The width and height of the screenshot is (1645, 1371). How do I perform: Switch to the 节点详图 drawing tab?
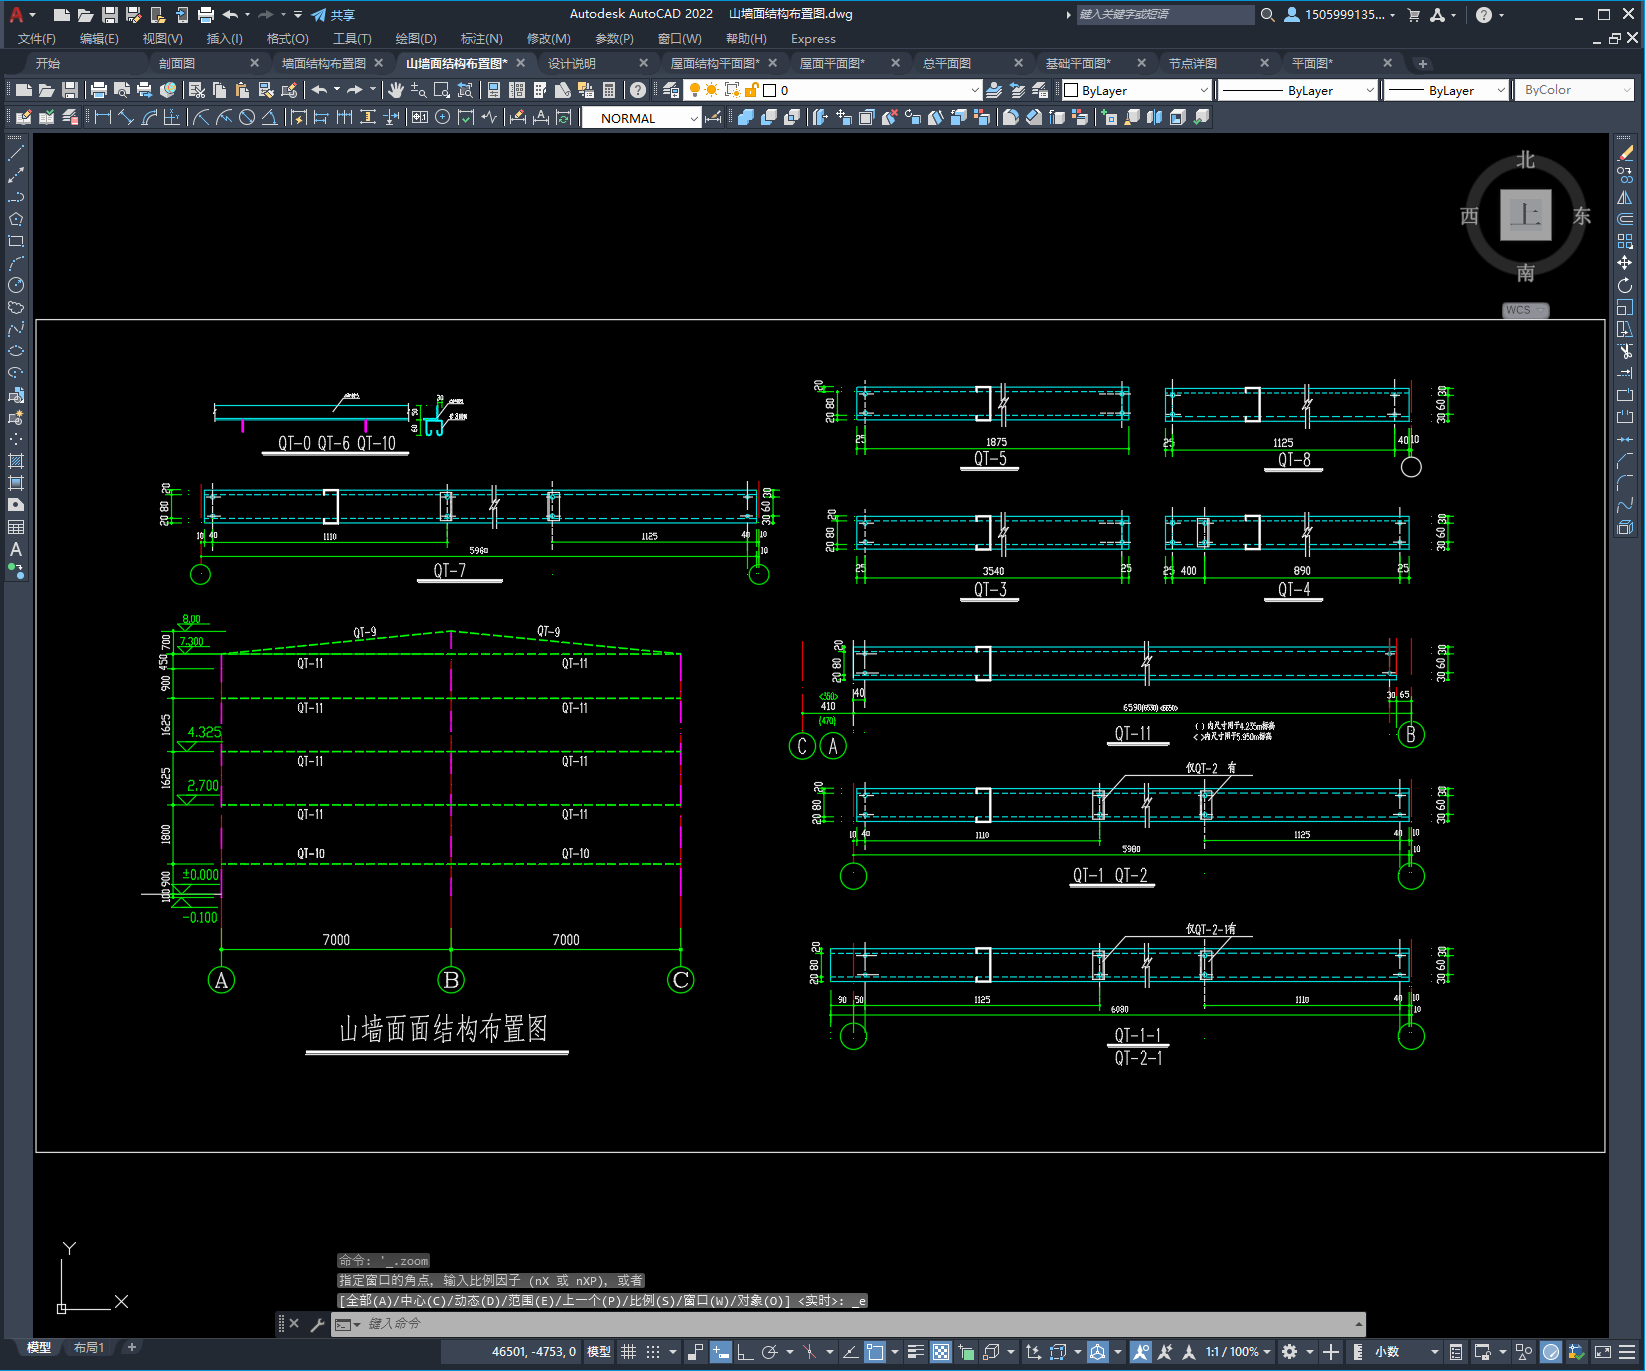click(1193, 63)
